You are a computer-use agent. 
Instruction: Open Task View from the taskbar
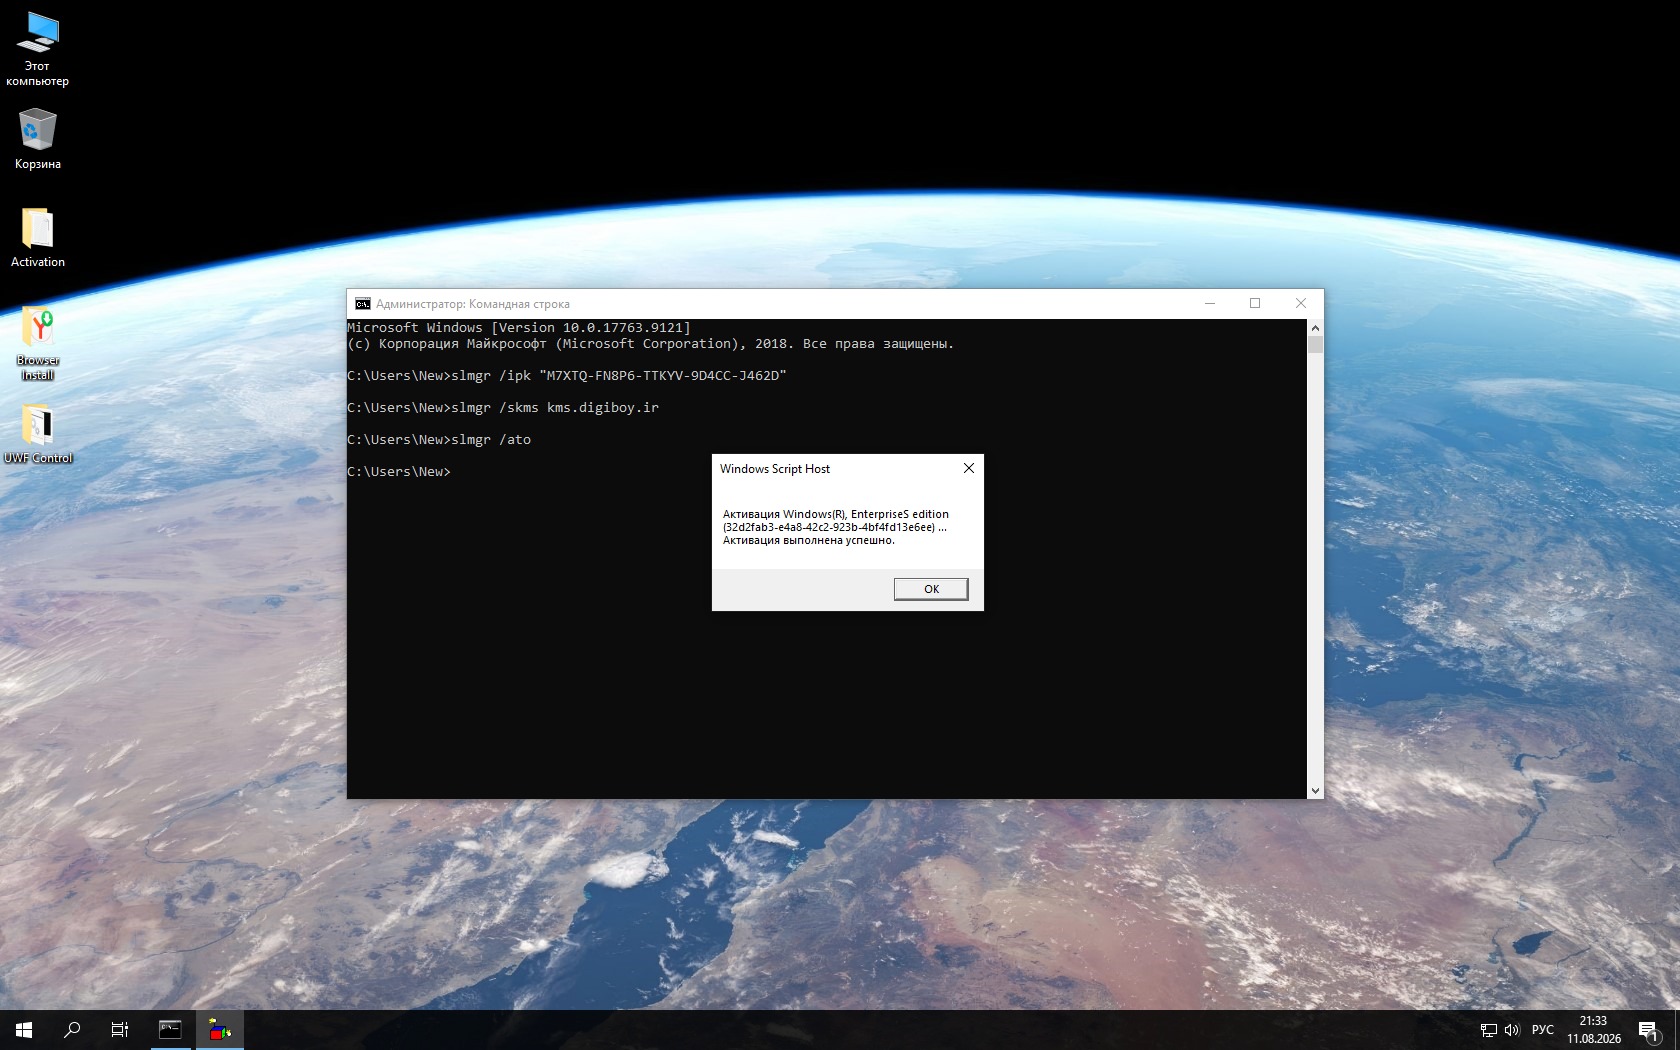pyautogui.click(x=120, y=1030)
